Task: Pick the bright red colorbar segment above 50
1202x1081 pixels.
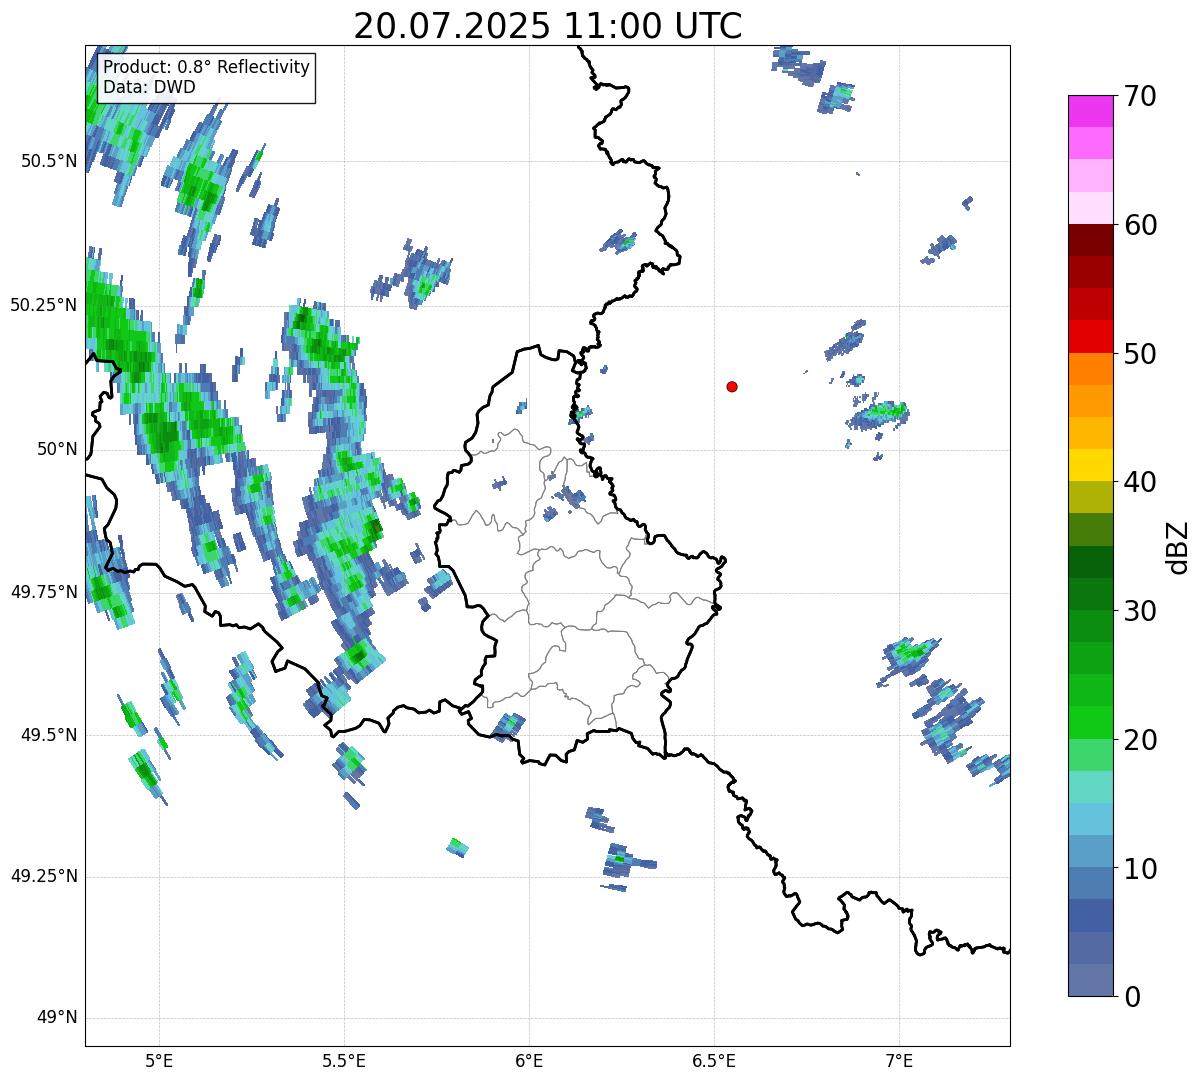Action: click(1090, 336)
